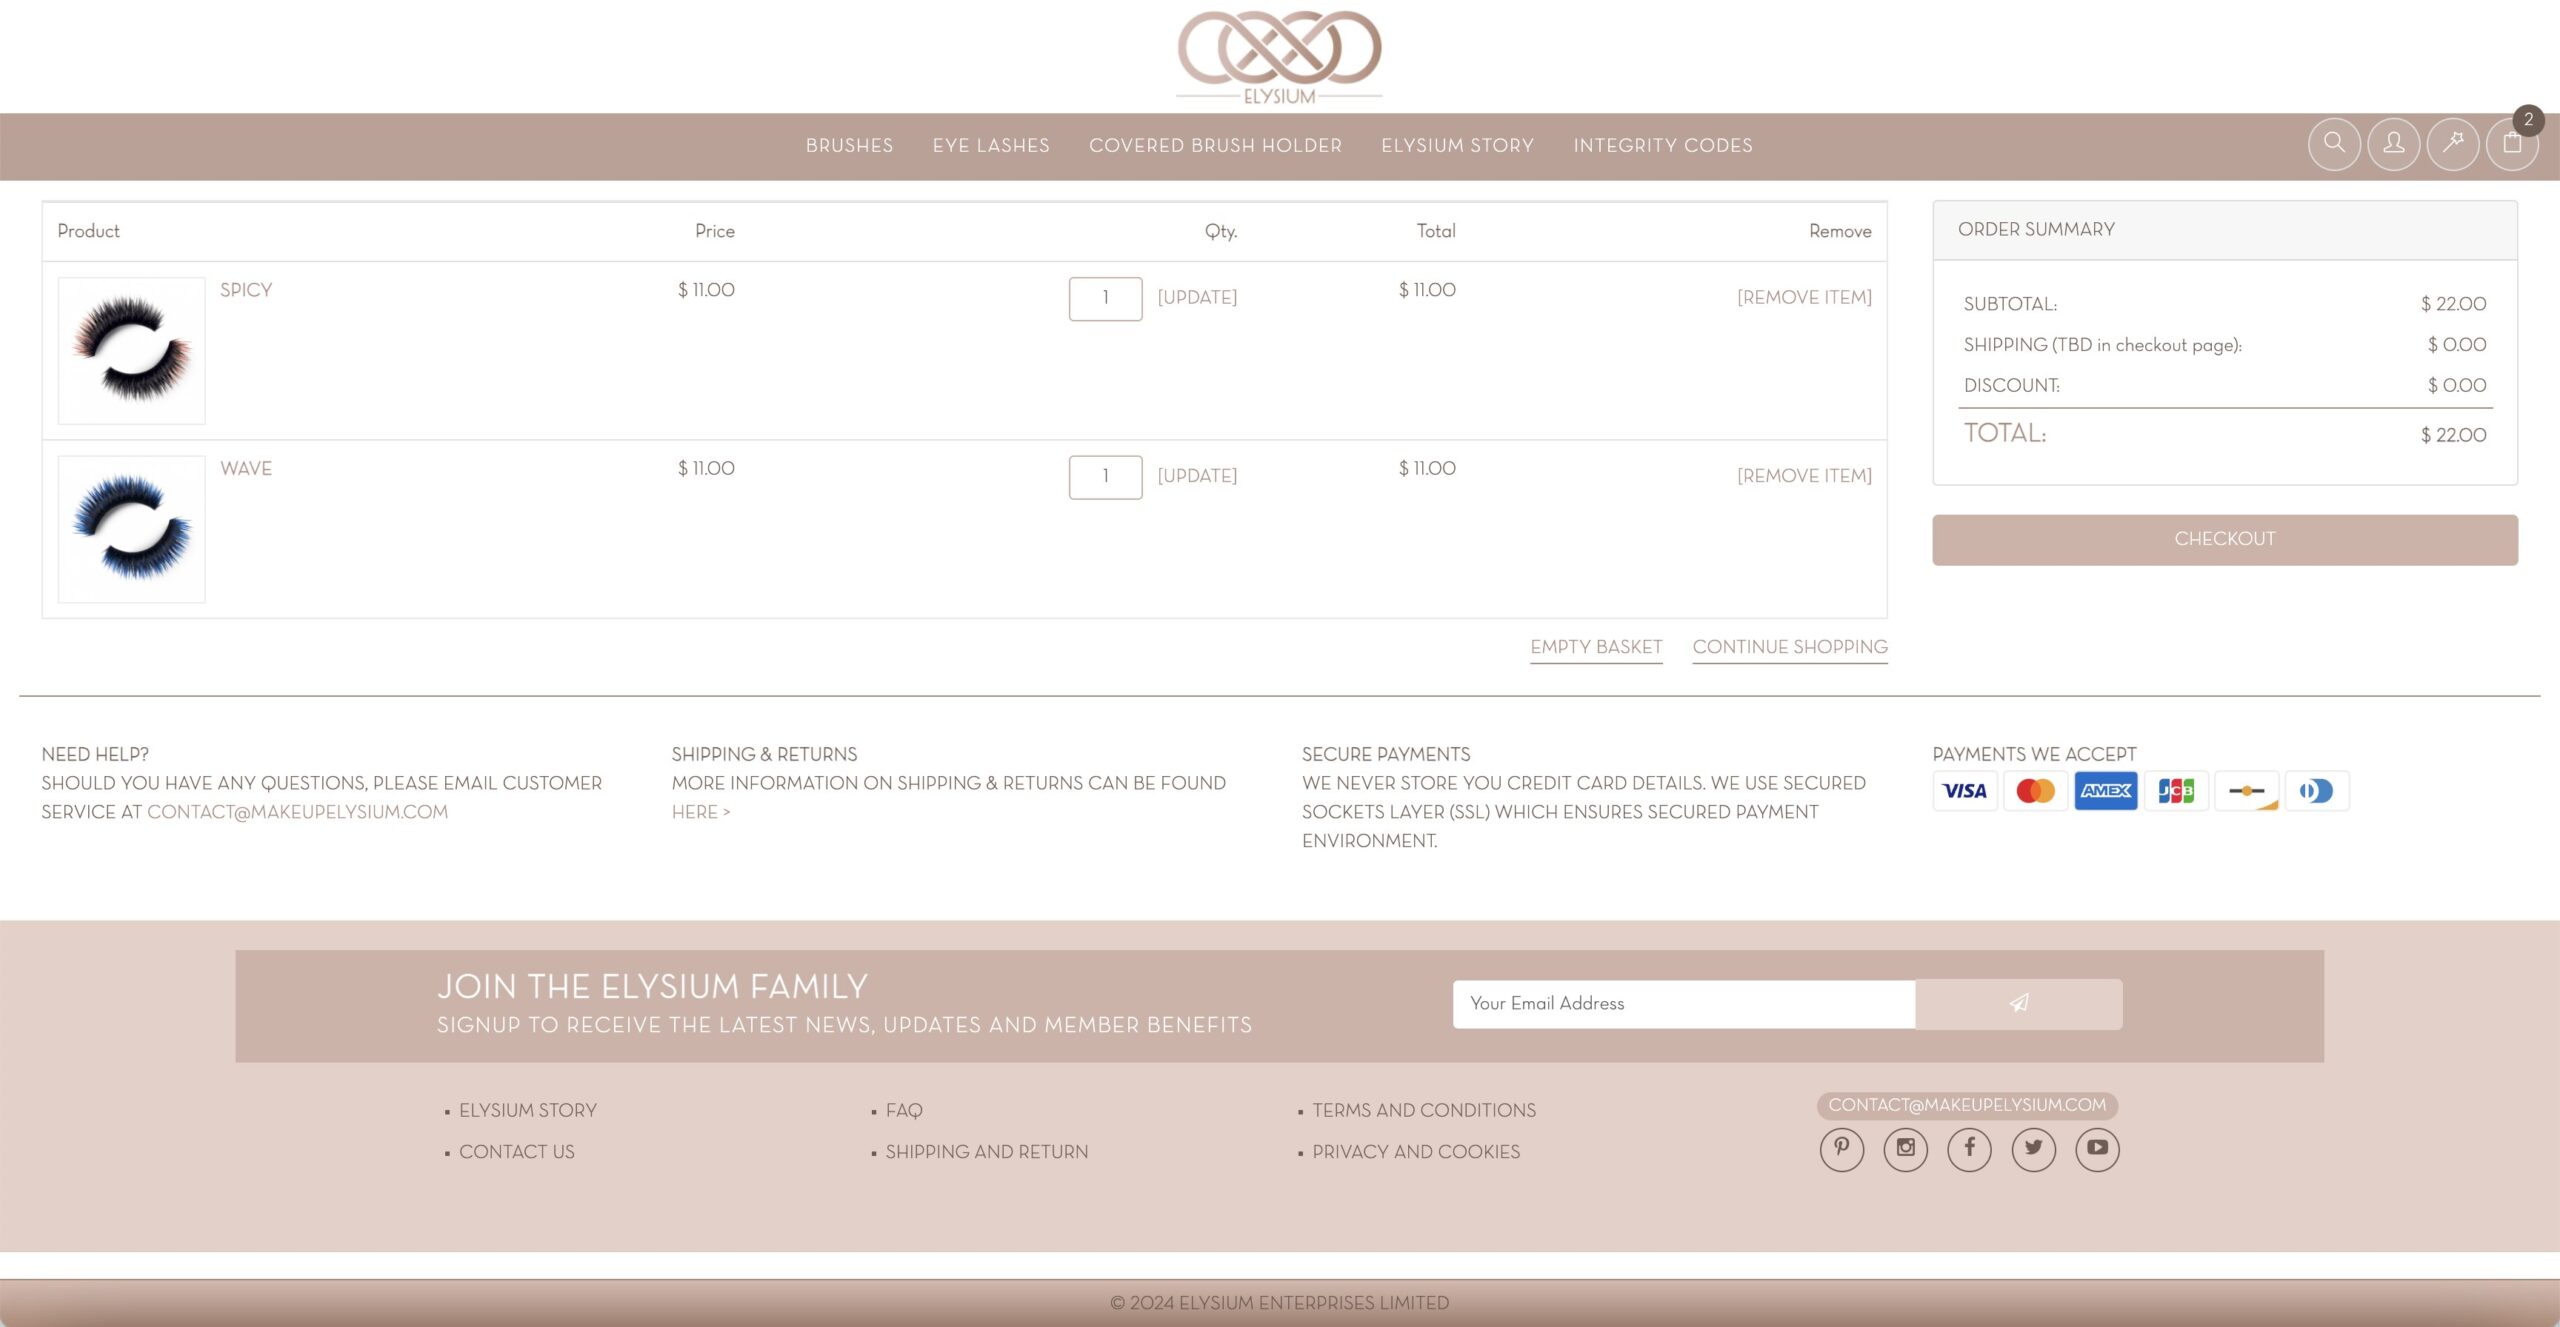
Task: Submit email with paper plane button
Action: click(2019, 1003)
